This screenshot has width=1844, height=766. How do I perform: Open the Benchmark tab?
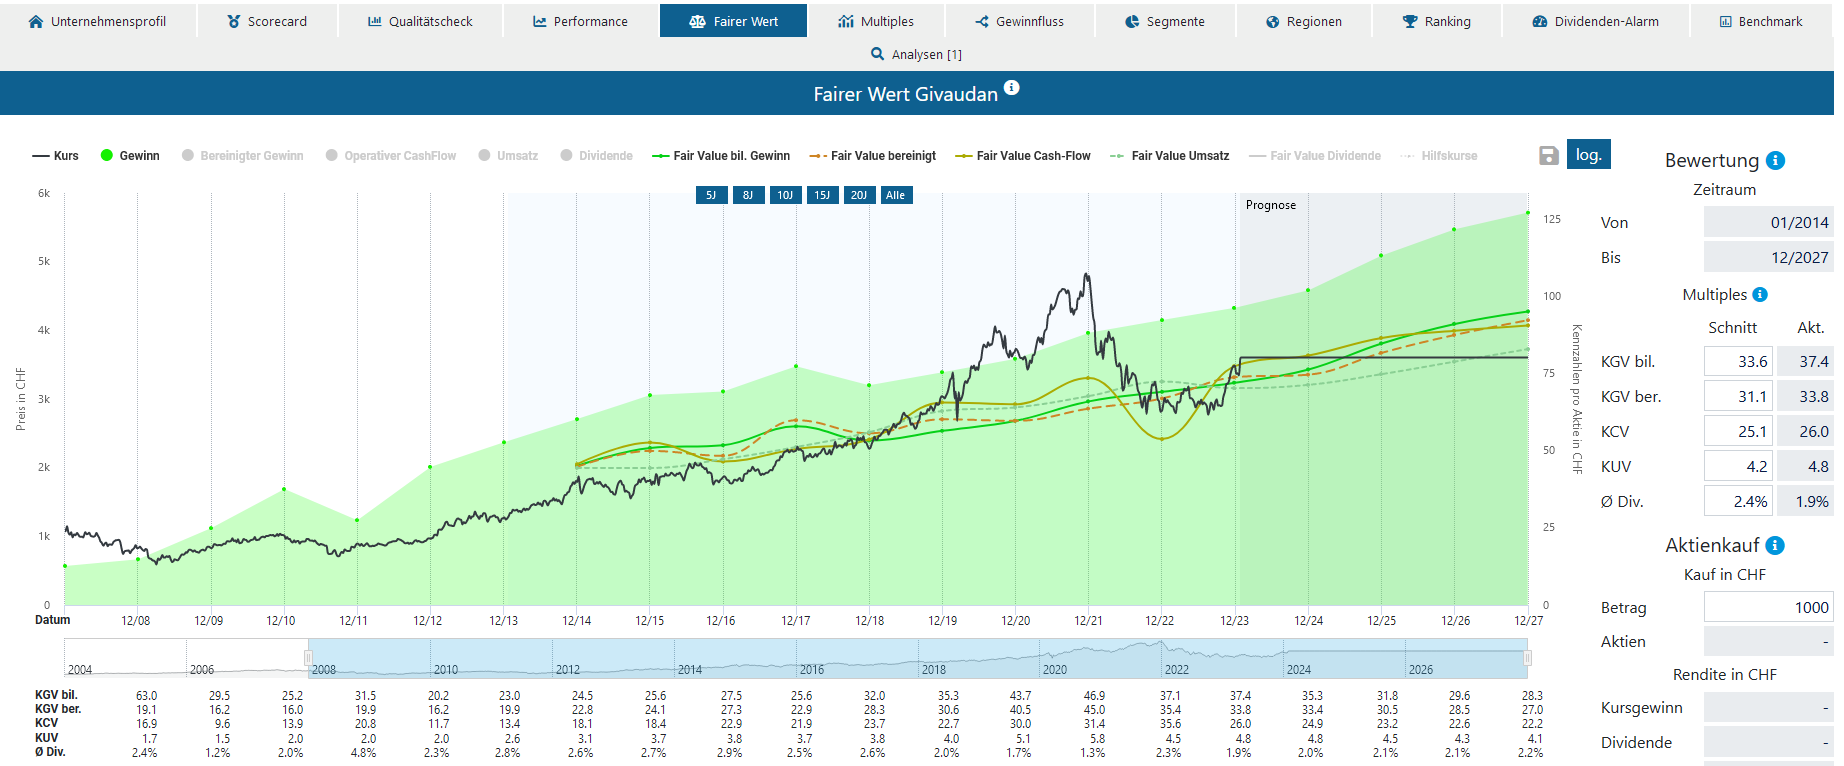click(x=1761, y=21)
